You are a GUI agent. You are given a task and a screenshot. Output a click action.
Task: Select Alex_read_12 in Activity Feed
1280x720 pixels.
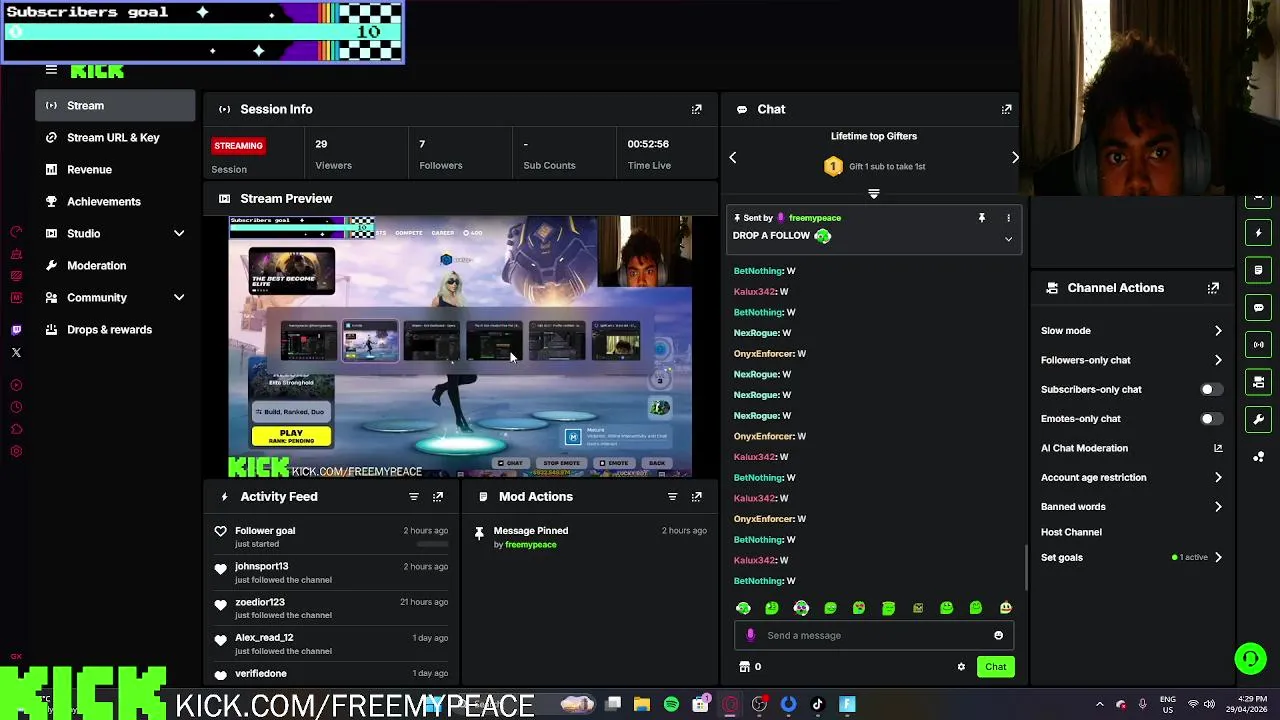[264, 638]
